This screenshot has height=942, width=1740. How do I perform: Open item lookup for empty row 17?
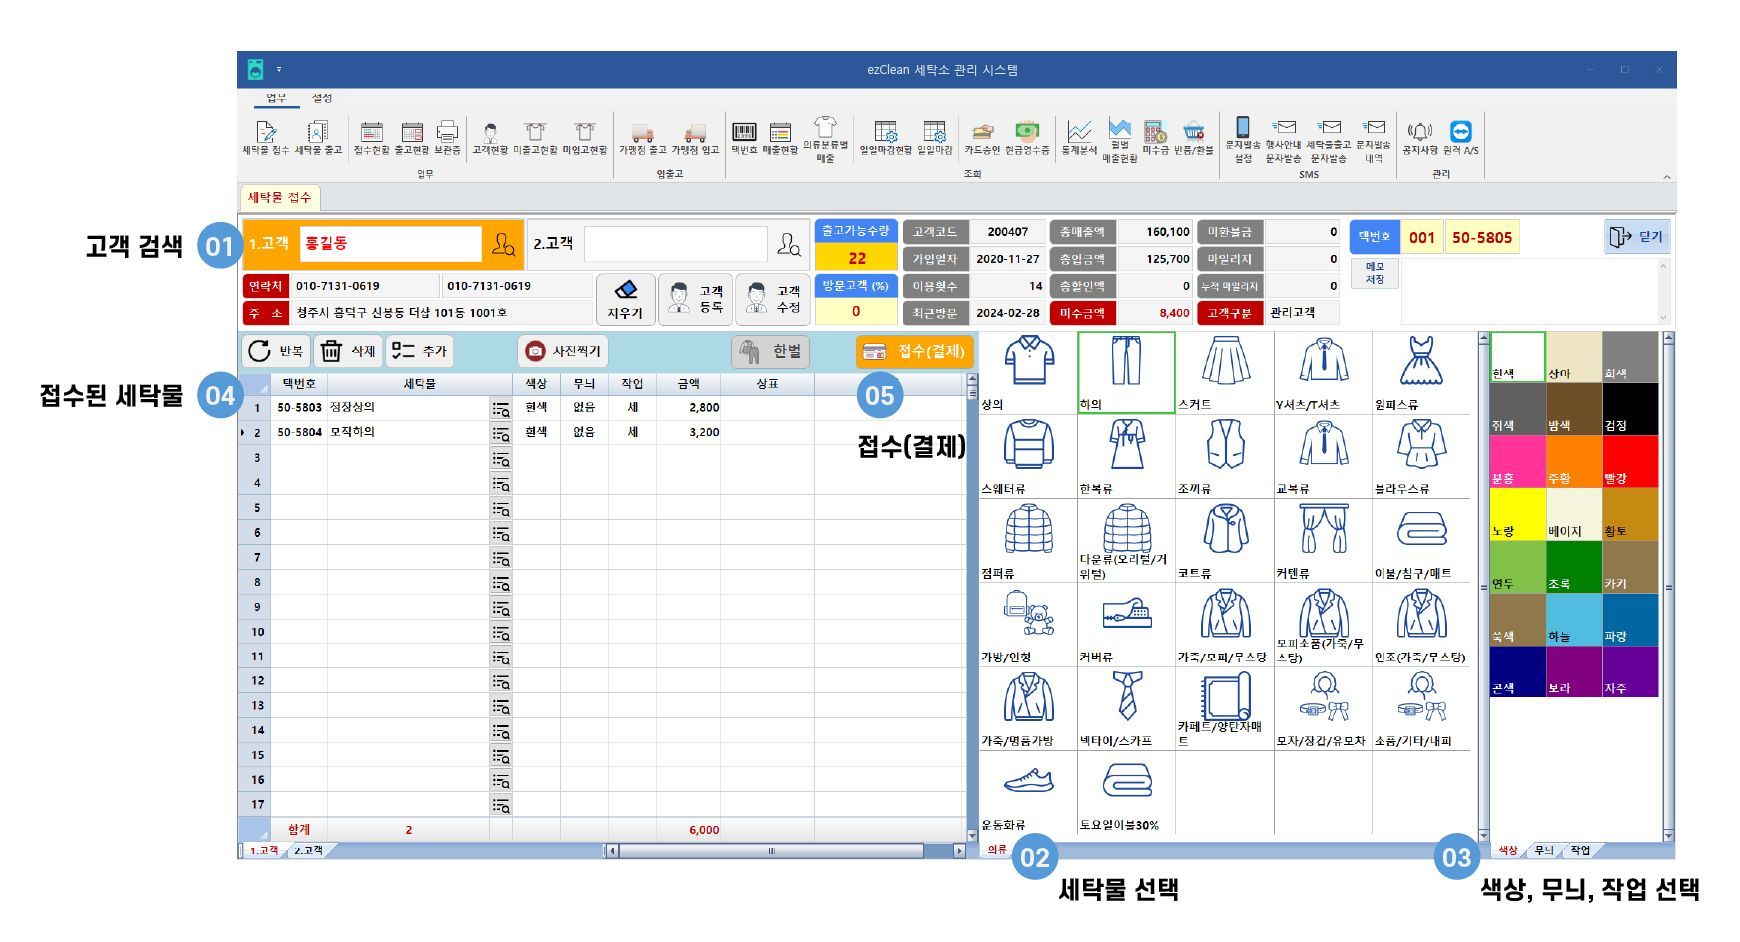pos(501,805)
